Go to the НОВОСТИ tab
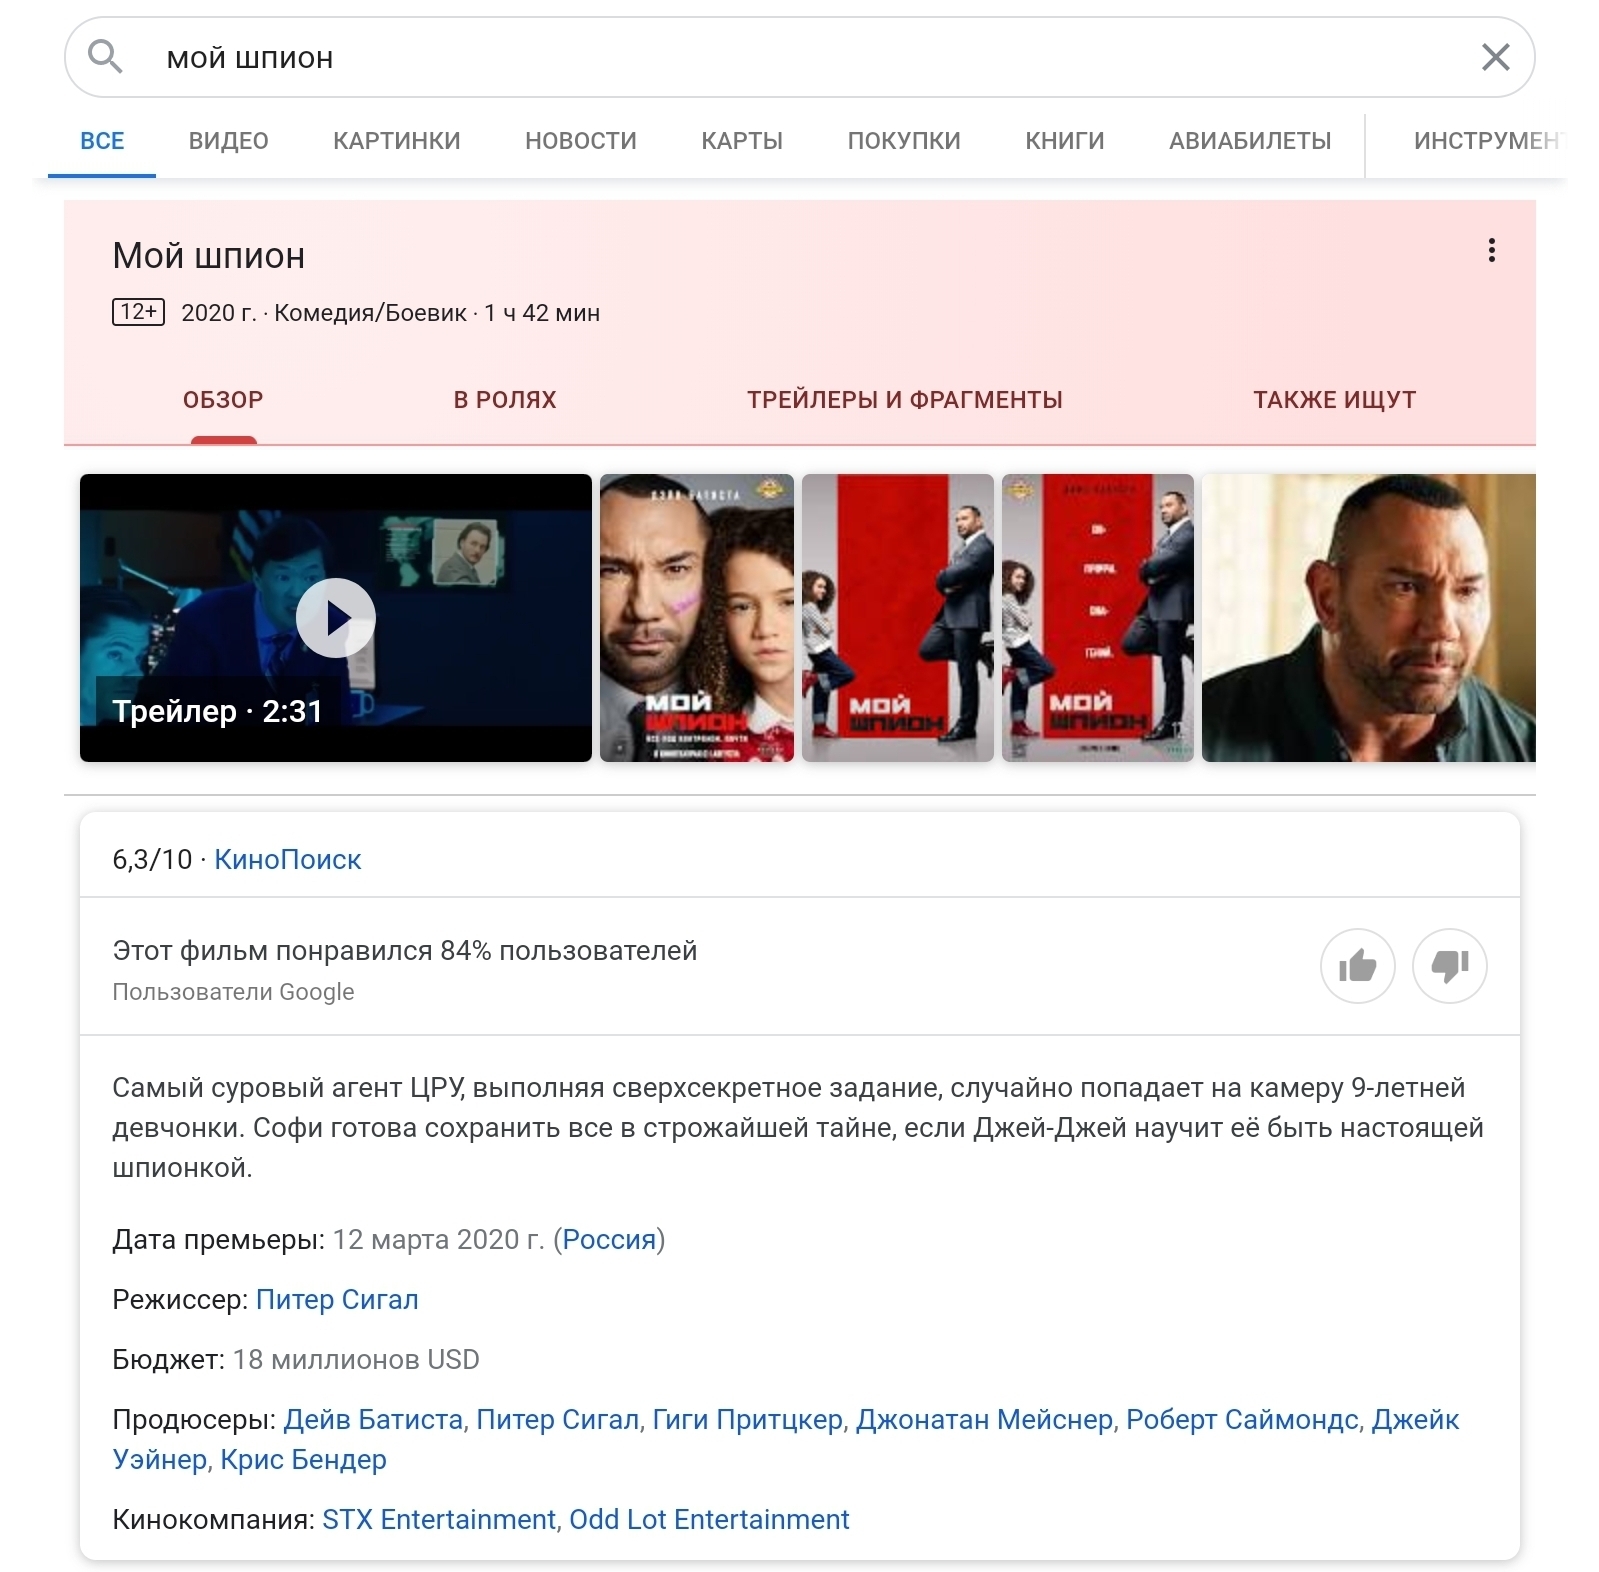This screenshot has height=1572, width=1599. 580,141
